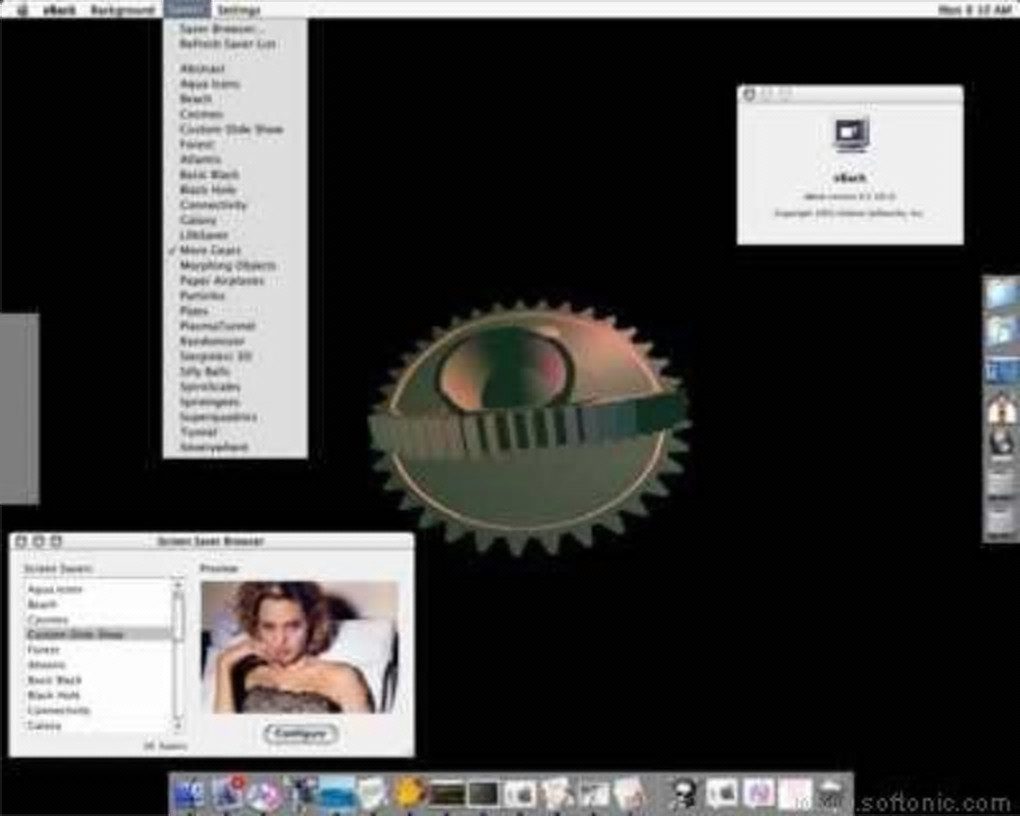Viewport: 1020px width, 816px height.
Task: Launch the yellow sunflower dock icon
Action: coord(410,793)
